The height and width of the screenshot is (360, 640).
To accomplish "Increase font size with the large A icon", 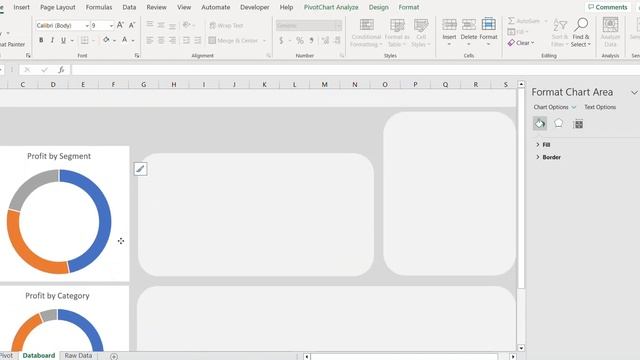I will coord(120,25).
